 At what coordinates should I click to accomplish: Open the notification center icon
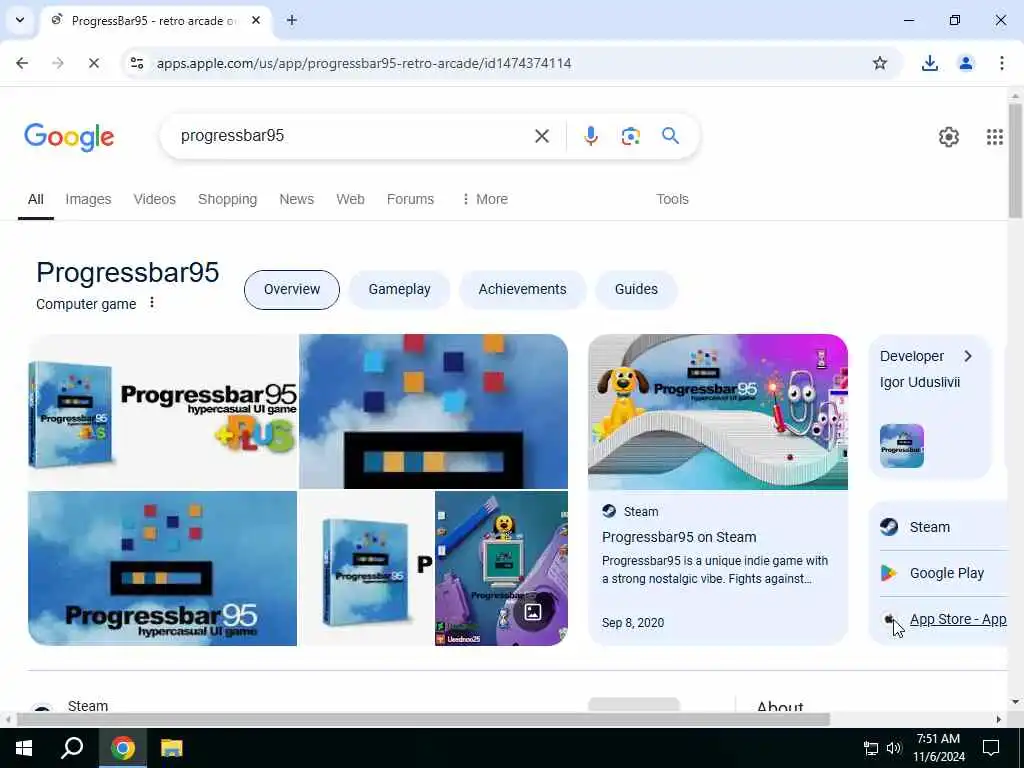(x=991, y=748)
